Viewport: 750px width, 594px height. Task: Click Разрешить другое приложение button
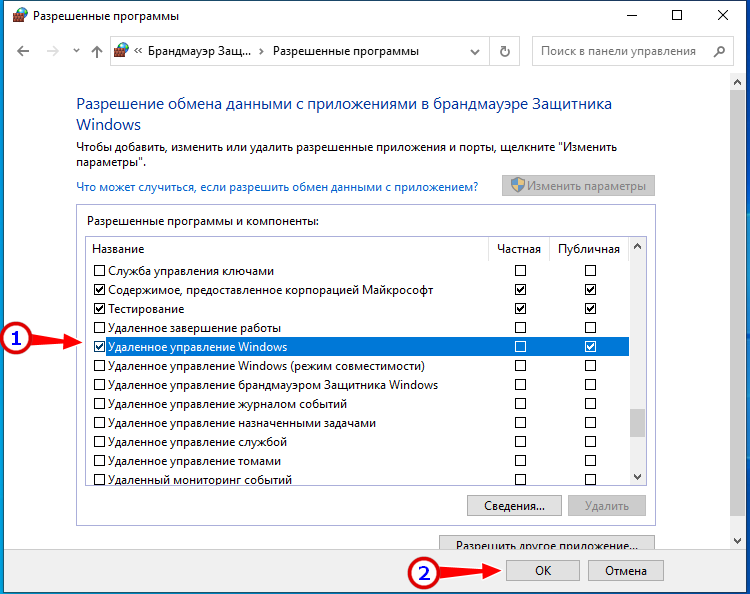click(547, 543)
